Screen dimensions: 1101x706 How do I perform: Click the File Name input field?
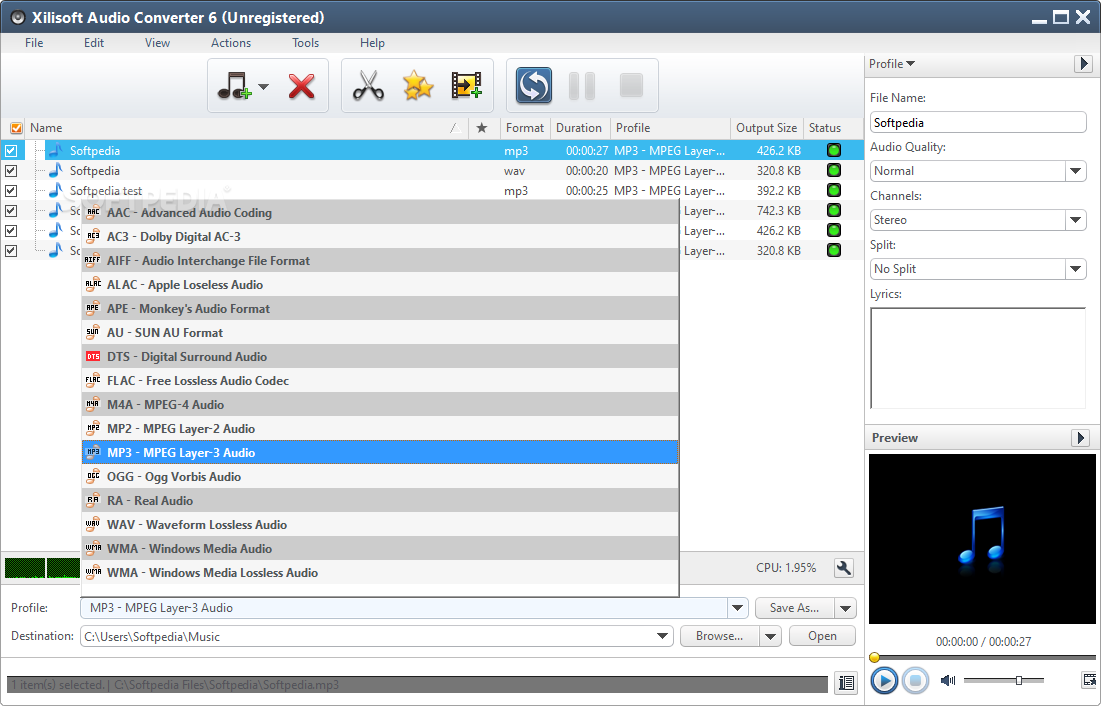click(x=978, y=122)
